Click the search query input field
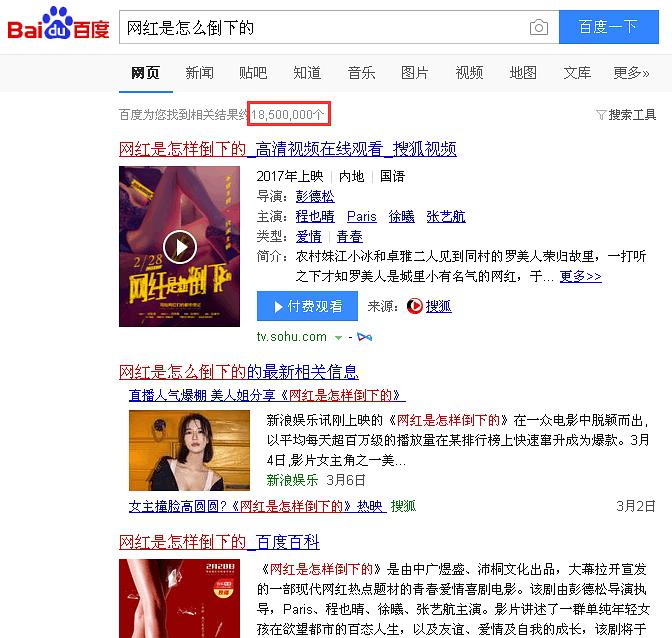The width and height of the screenshot is (672, 638). click(x=324, y=27)
